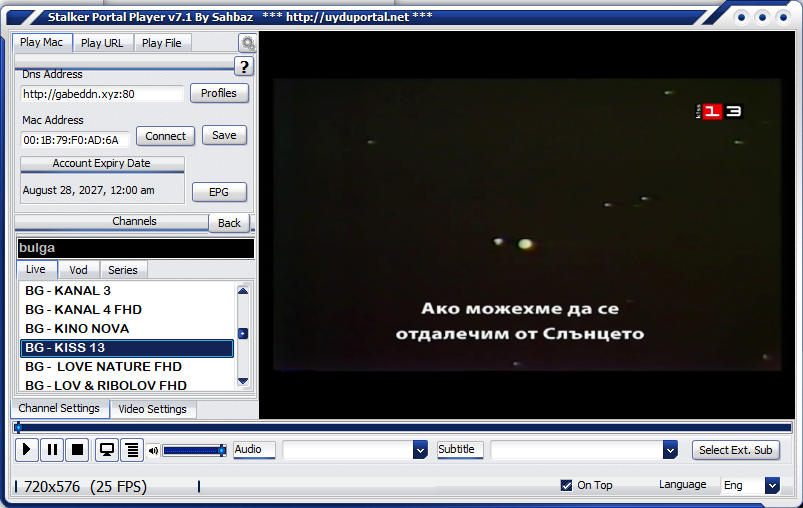Image resolution: width=803 pixels, height=508 pixels.
Task: Go Back in the channels list
Action: 229,223
